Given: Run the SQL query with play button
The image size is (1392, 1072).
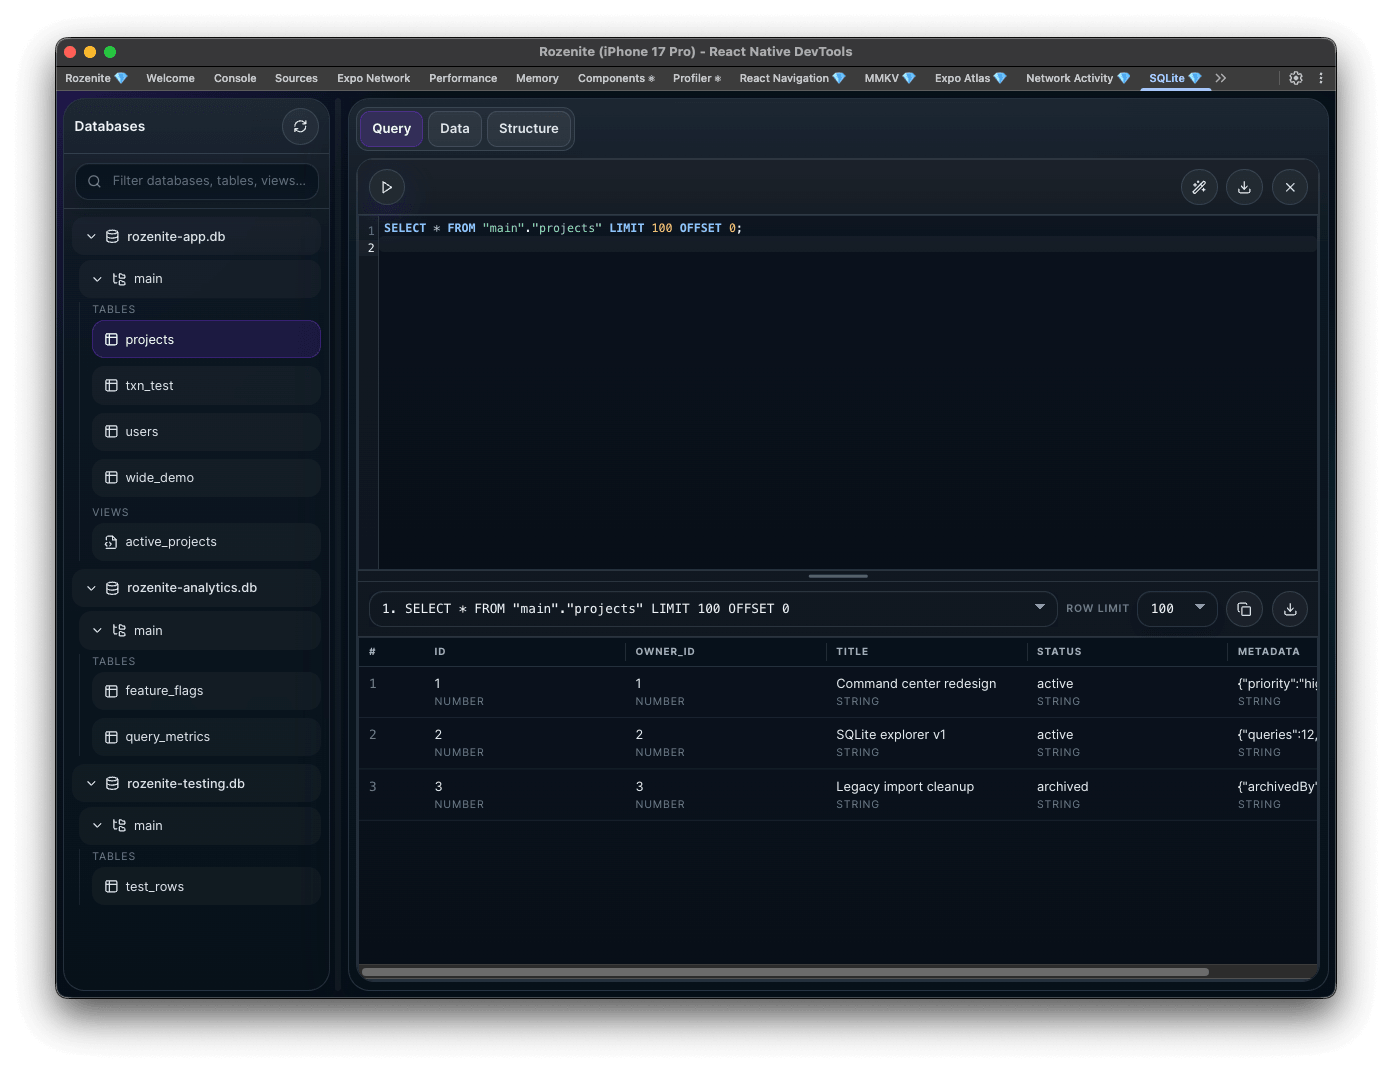Looking at the screenshot, I should click(x=387, y=187).
